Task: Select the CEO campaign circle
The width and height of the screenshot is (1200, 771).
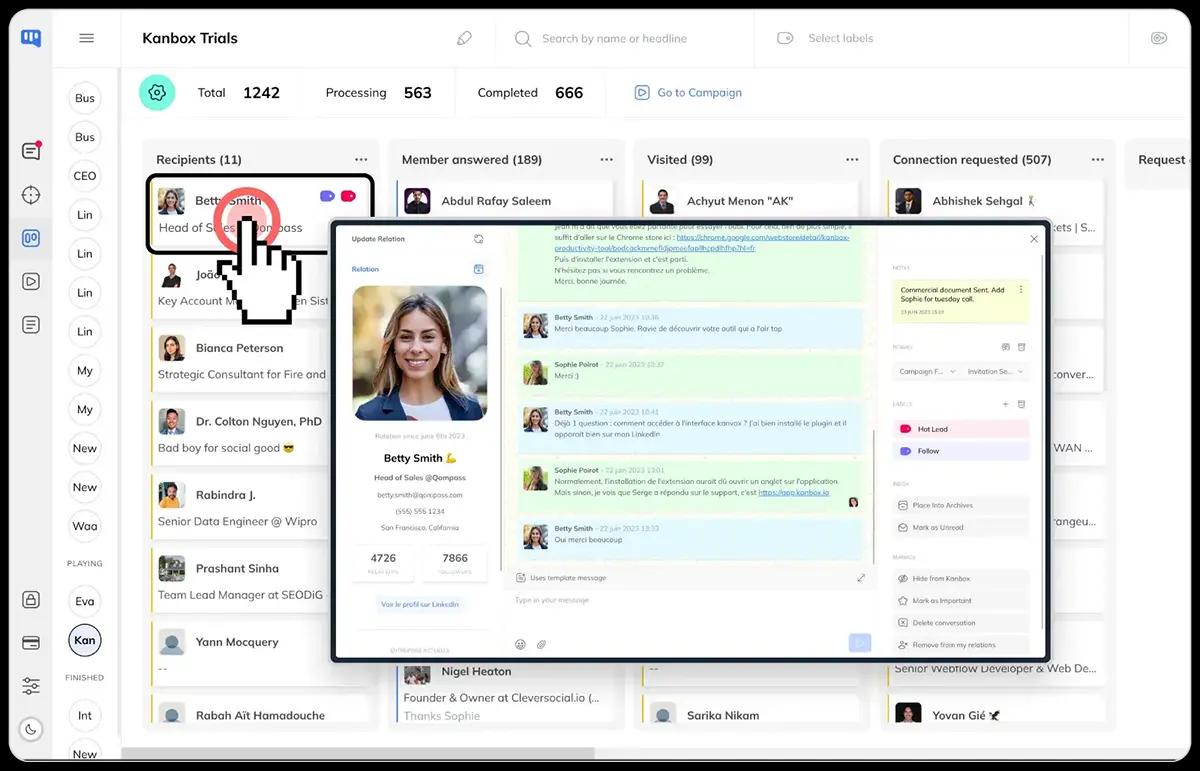Action: pyautogui.click(x=85, y=176)
